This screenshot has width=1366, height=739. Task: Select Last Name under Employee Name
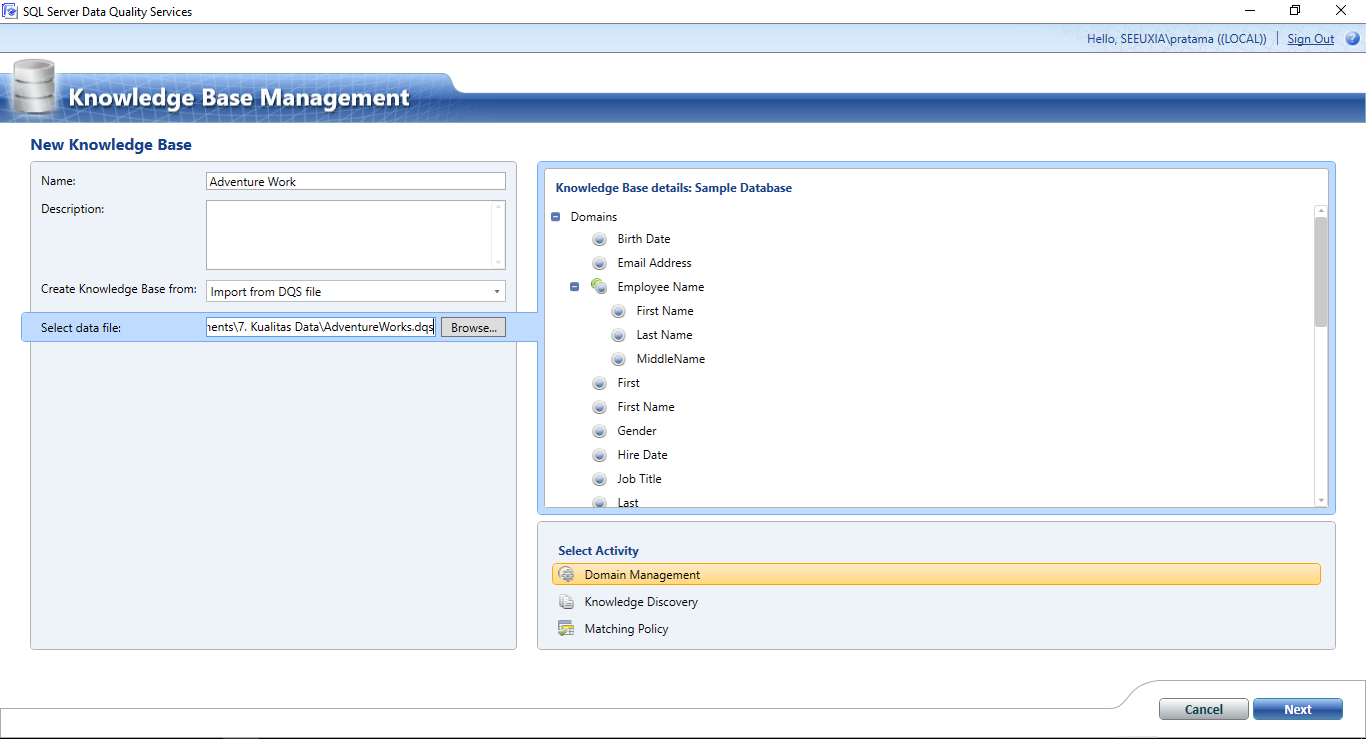[x=664, y=335]
